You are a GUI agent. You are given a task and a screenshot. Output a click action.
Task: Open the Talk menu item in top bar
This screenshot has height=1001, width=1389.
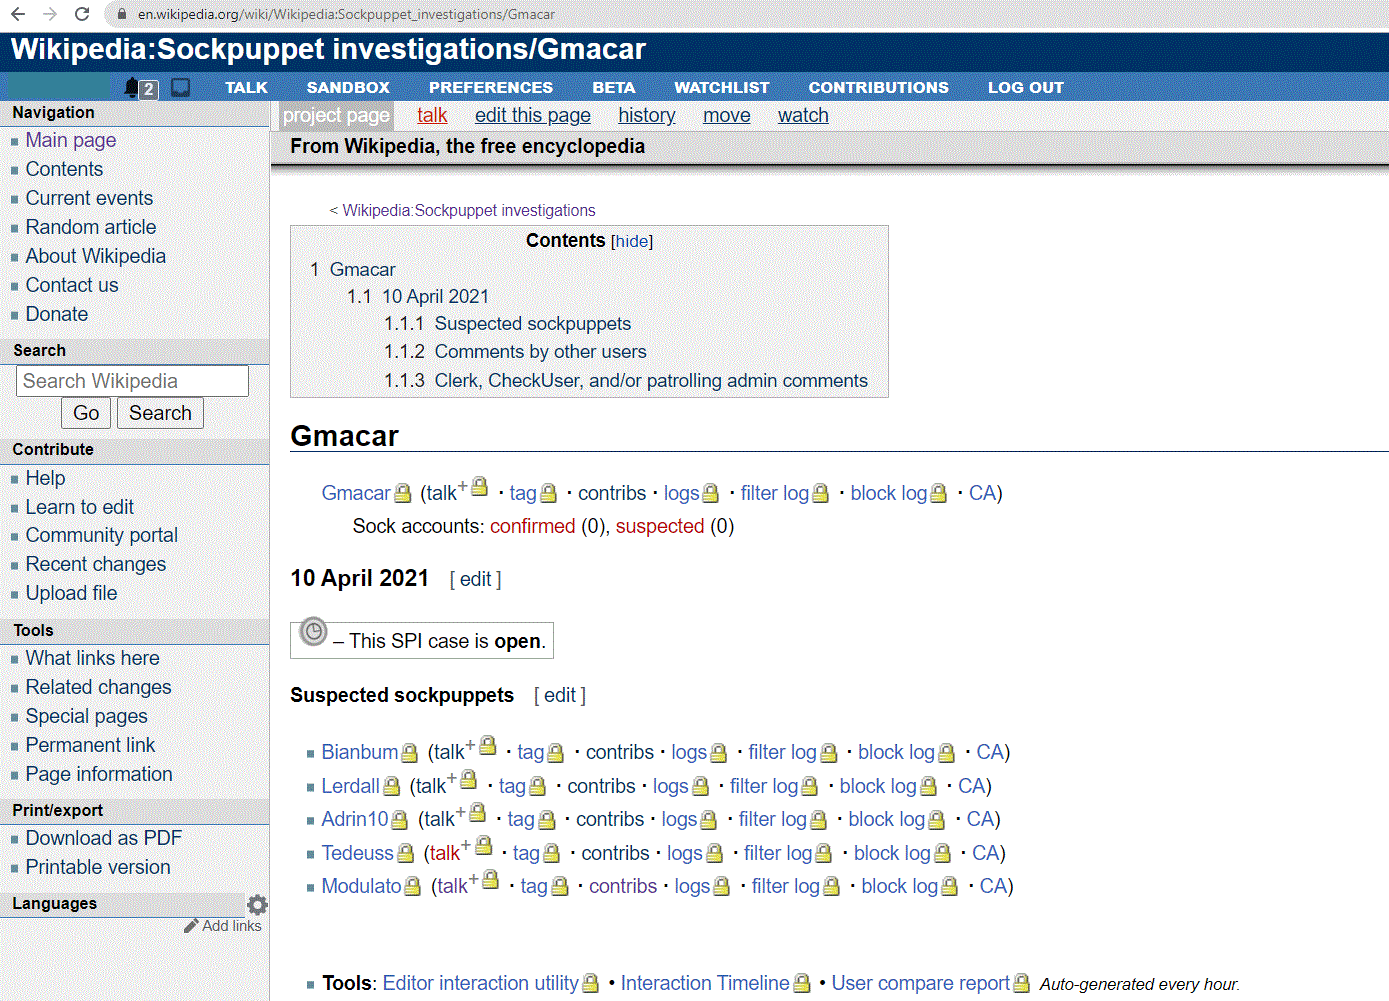pyautogui.click(x=246, y=87)
